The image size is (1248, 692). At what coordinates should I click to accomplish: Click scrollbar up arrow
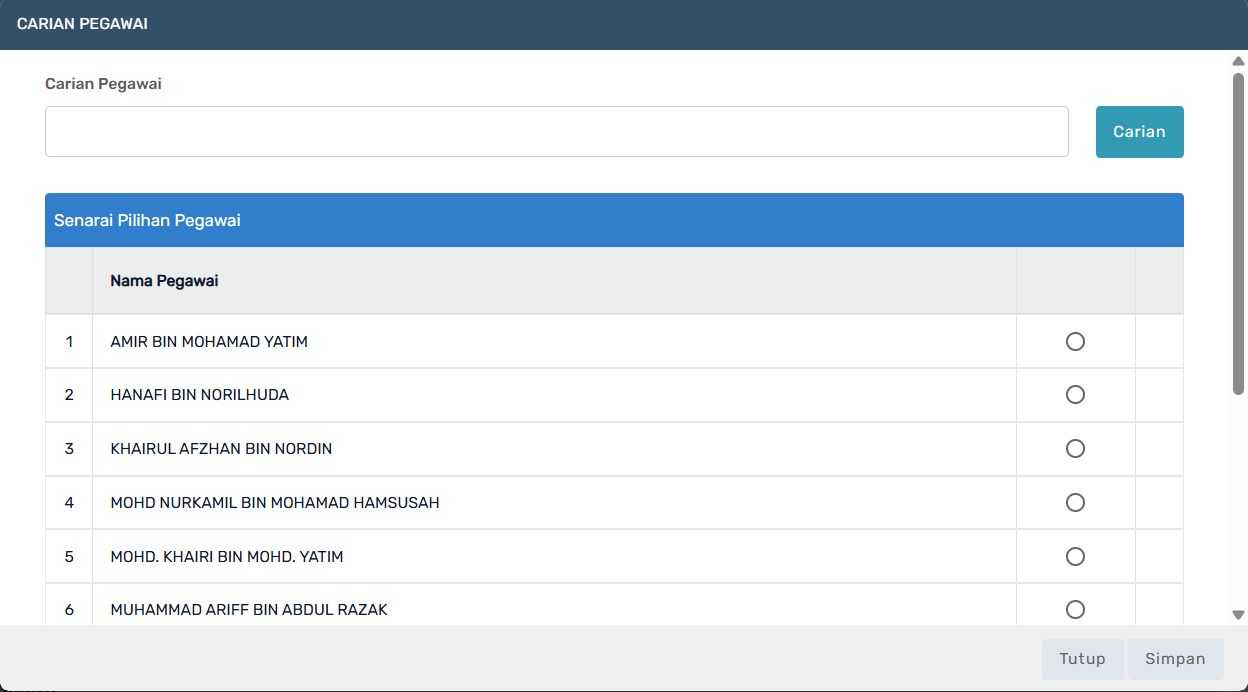(1238, 61)
